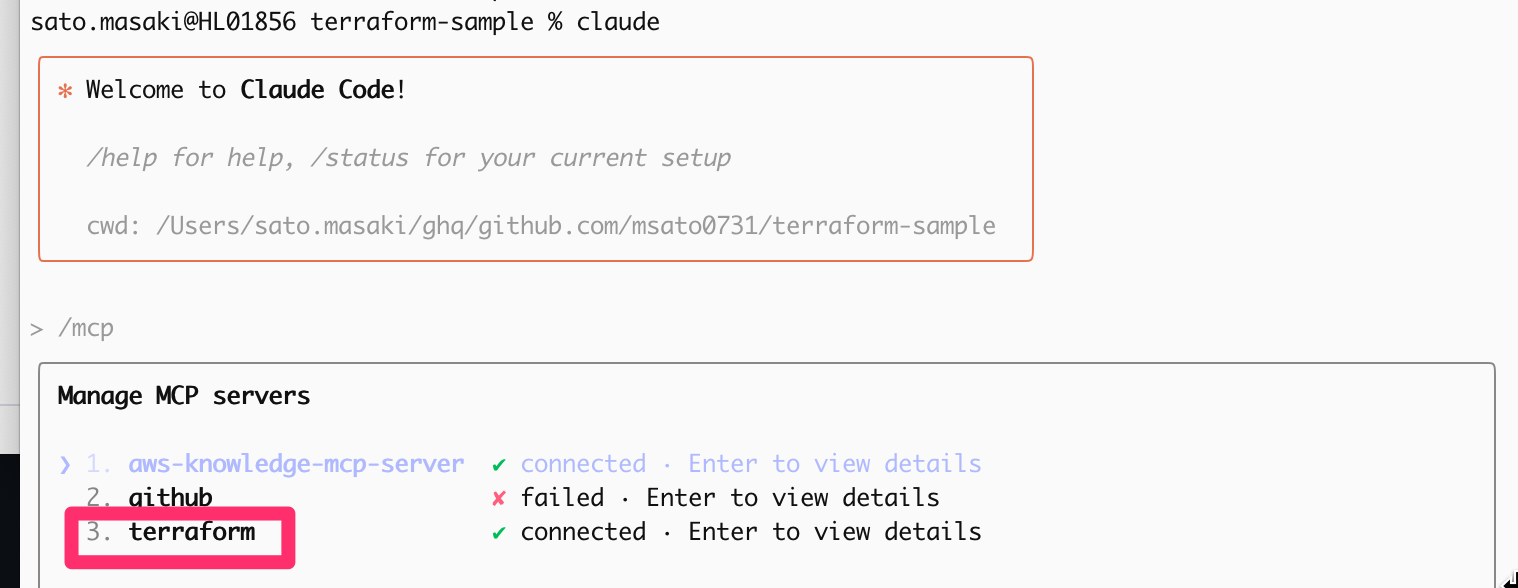1518x588 pixels.
Task: Click the "failed" status for github
Action: coord(562,498)
